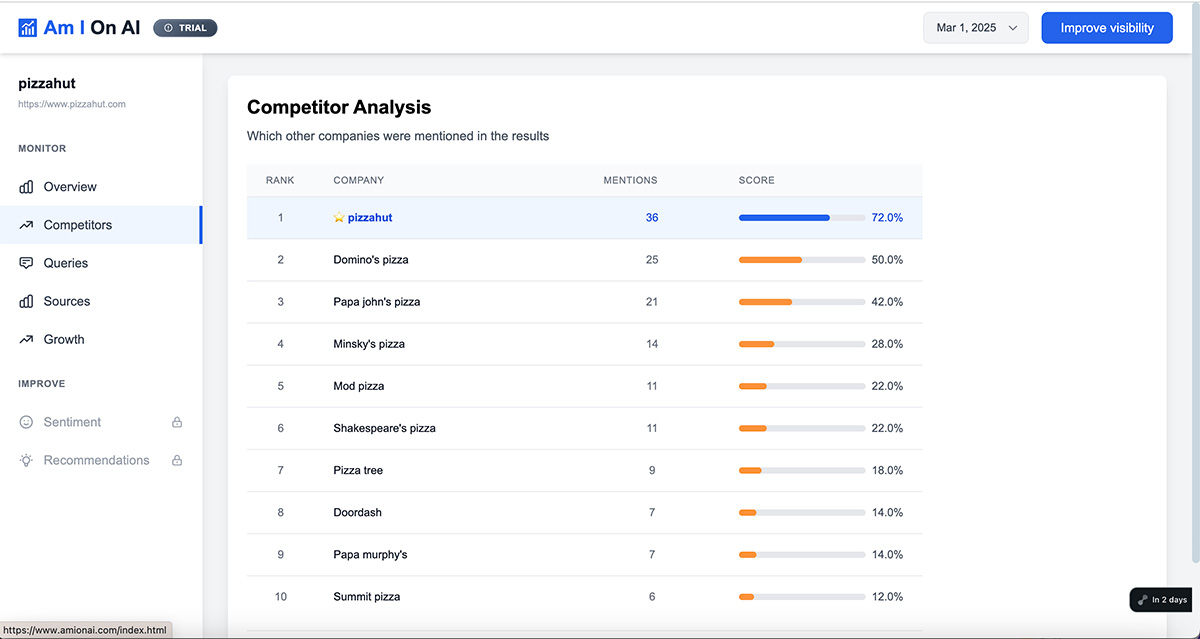Click the Recommendations lightbulb icon
The width and height of the screenshot is (1200, 639).
(26, 460)
